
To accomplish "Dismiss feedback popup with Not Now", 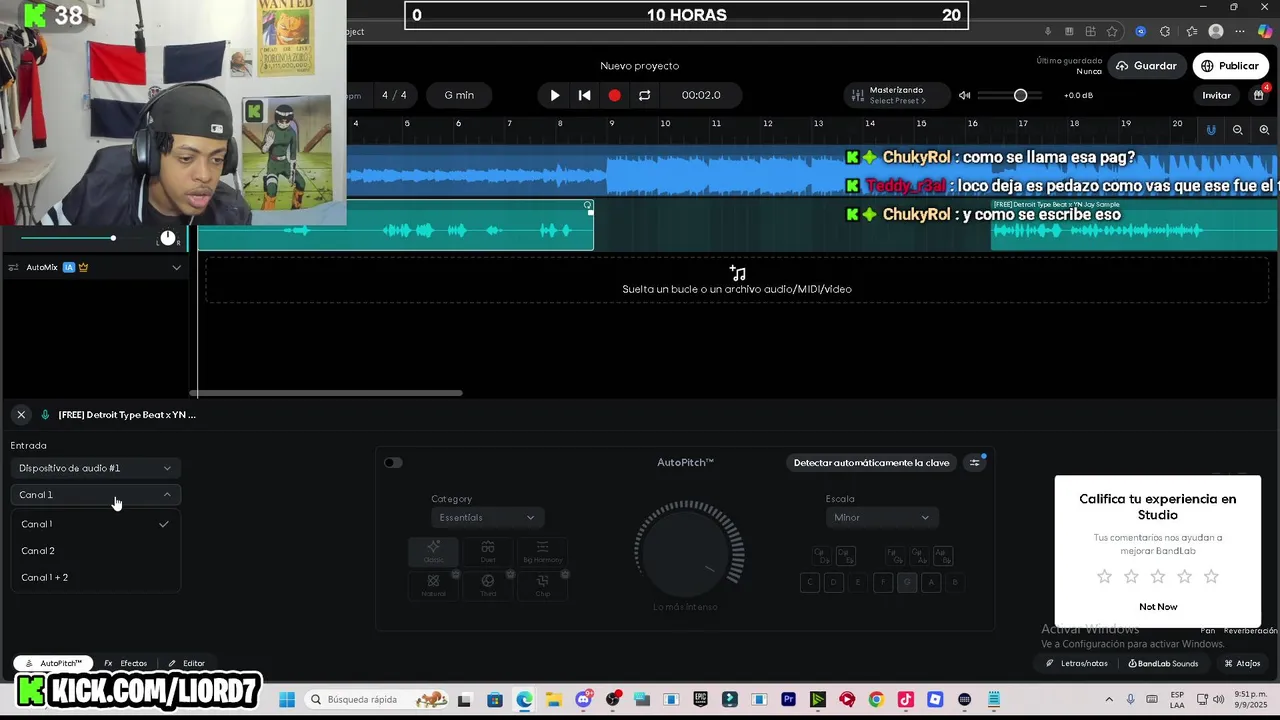I will [1158, 607].
